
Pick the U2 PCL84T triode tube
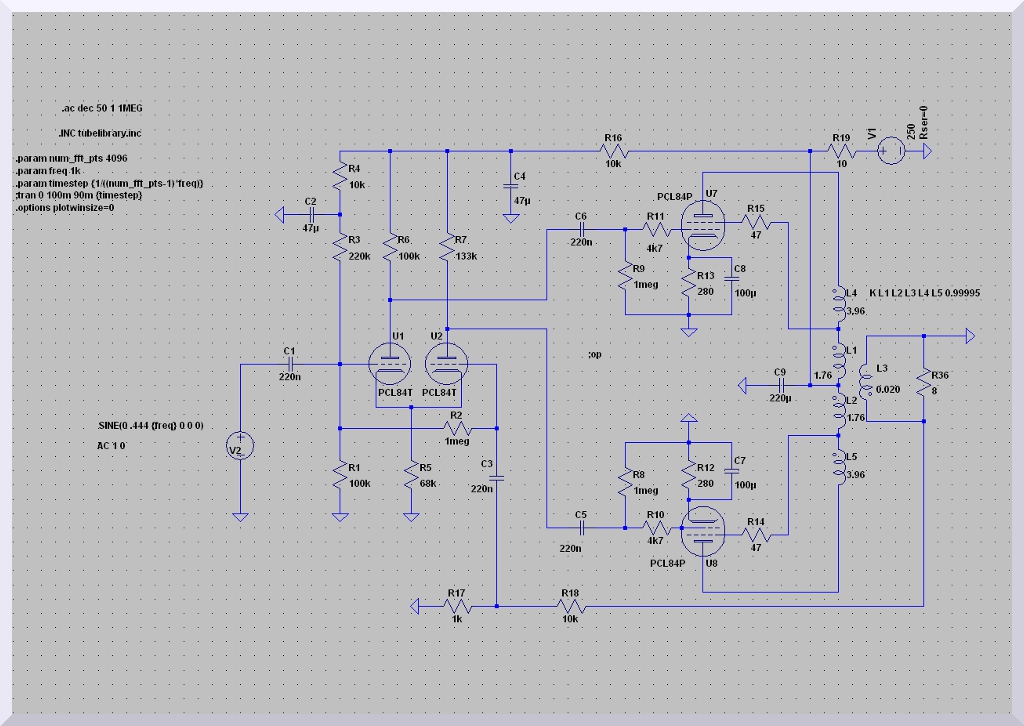(x=447, y=363)
